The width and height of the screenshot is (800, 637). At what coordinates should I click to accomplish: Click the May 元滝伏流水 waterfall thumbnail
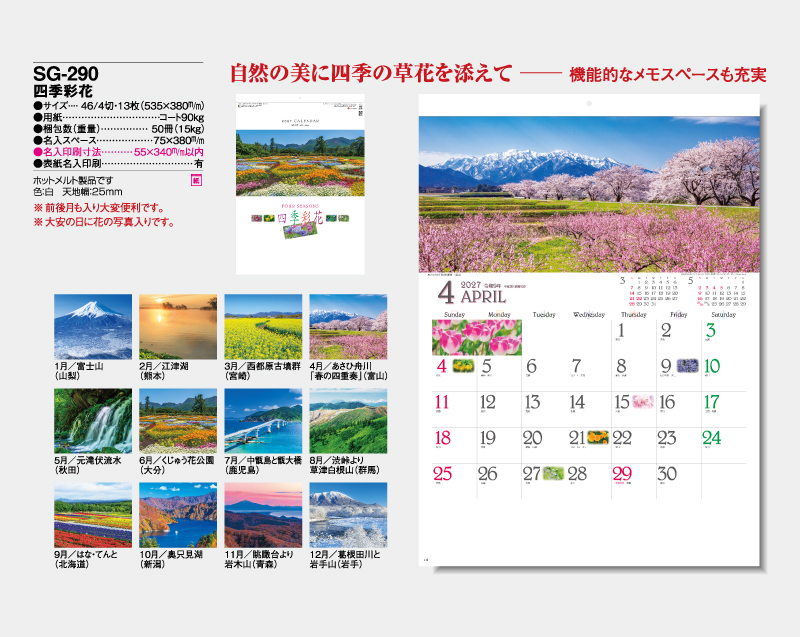93,421
